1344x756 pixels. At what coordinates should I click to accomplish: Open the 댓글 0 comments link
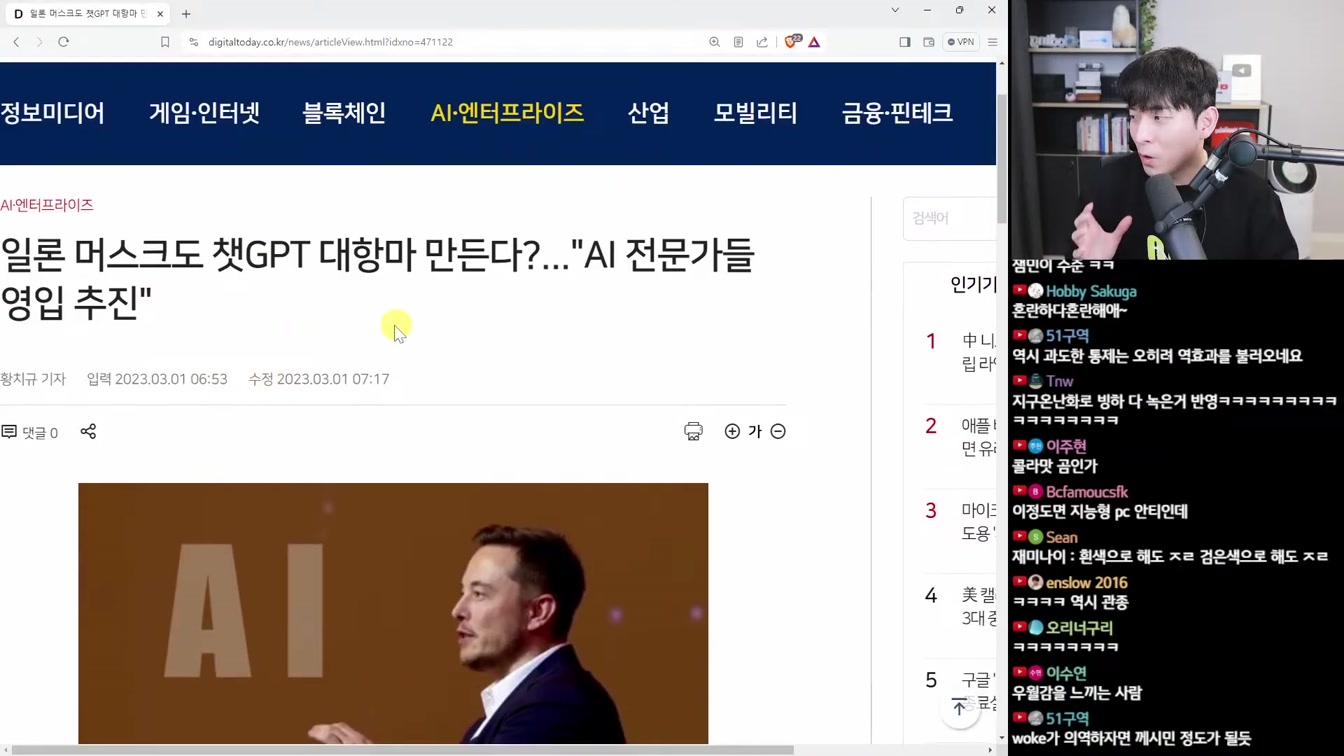30,432
